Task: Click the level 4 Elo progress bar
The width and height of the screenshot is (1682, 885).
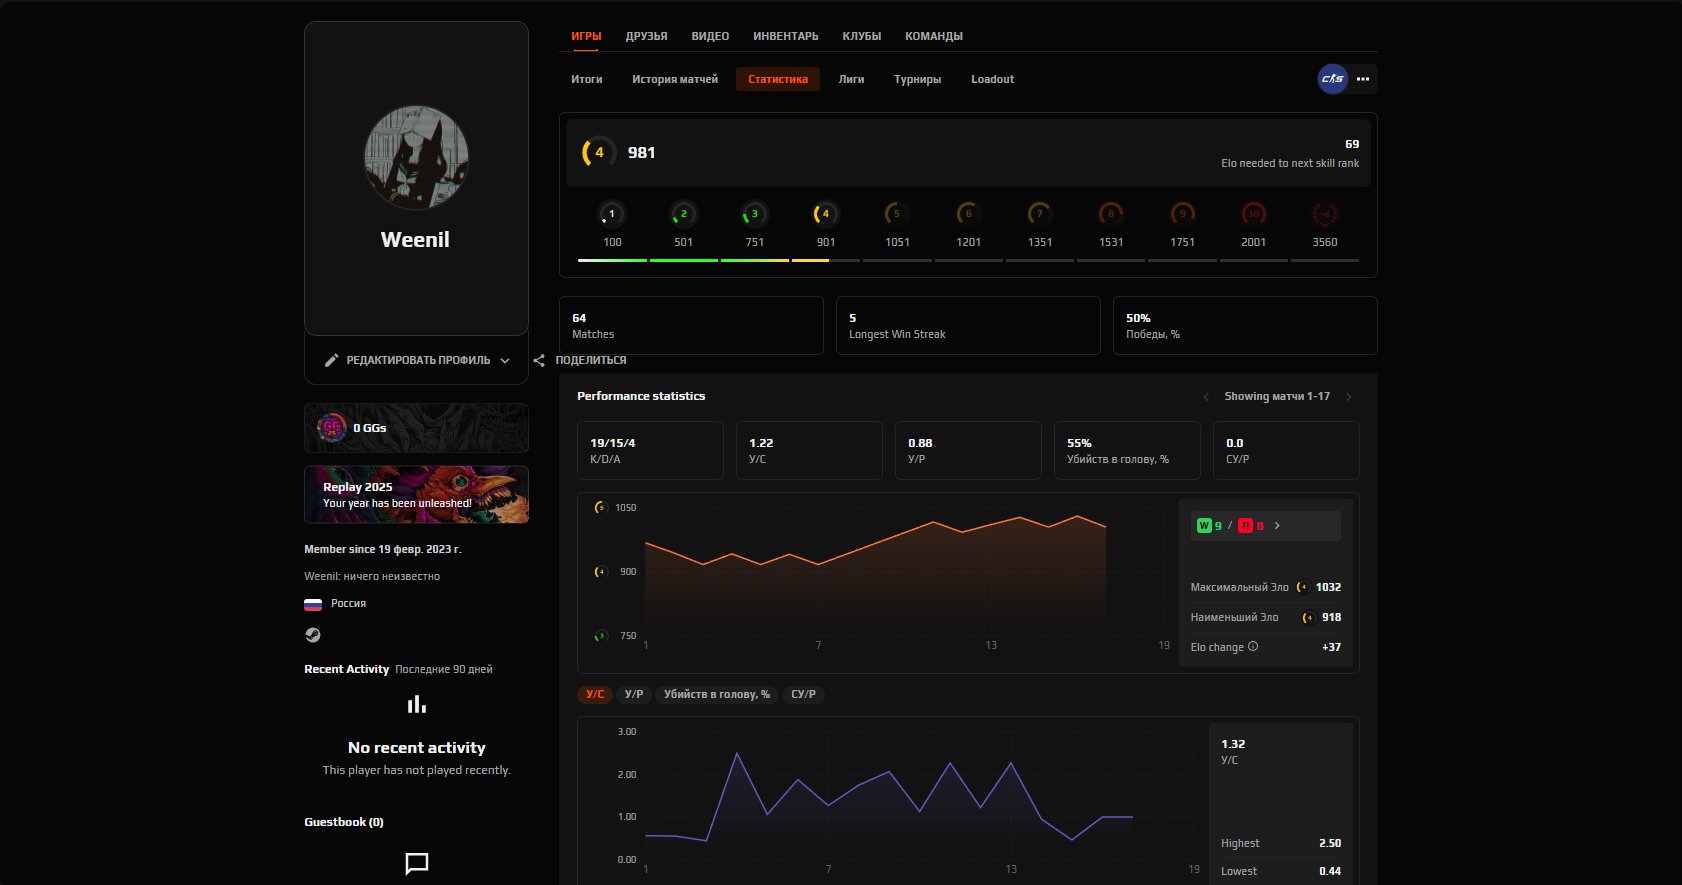Action: [x=825, y=260]
